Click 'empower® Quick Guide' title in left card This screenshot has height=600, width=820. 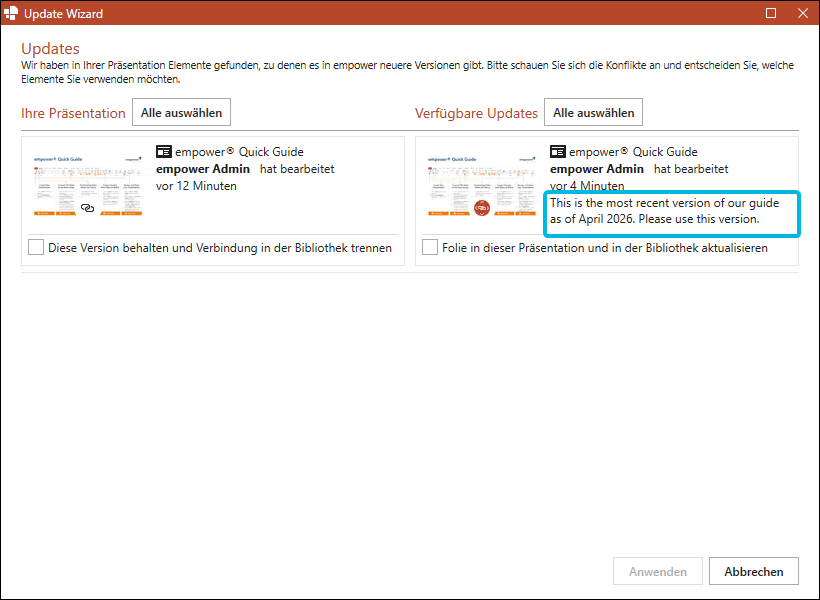(240, 152)
